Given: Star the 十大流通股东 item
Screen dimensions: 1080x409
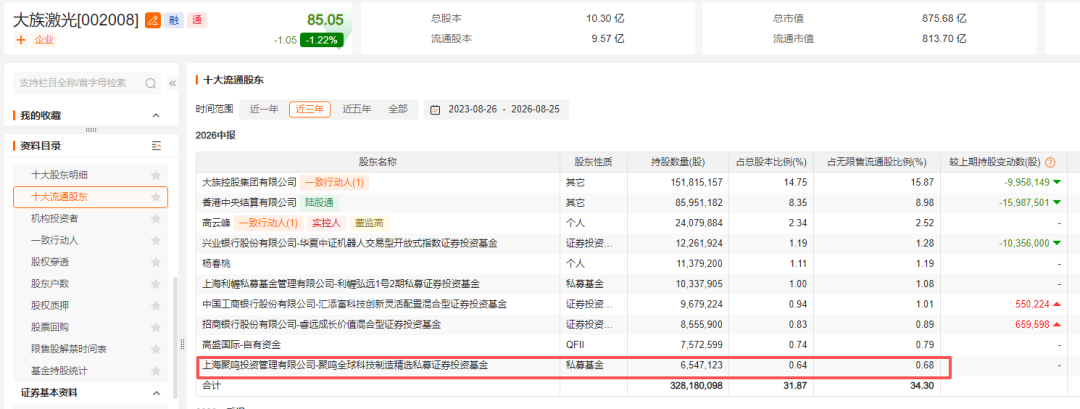Looking at the screenshot, I should tap(156, 197).
